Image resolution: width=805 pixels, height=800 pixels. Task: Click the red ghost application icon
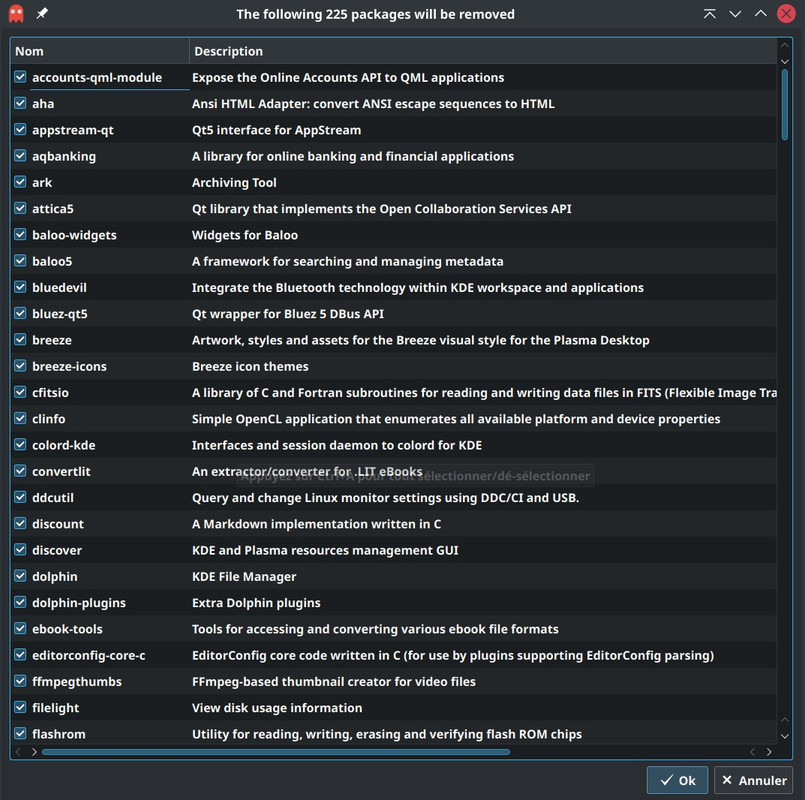pyautogui.click(x=16, y=14)
